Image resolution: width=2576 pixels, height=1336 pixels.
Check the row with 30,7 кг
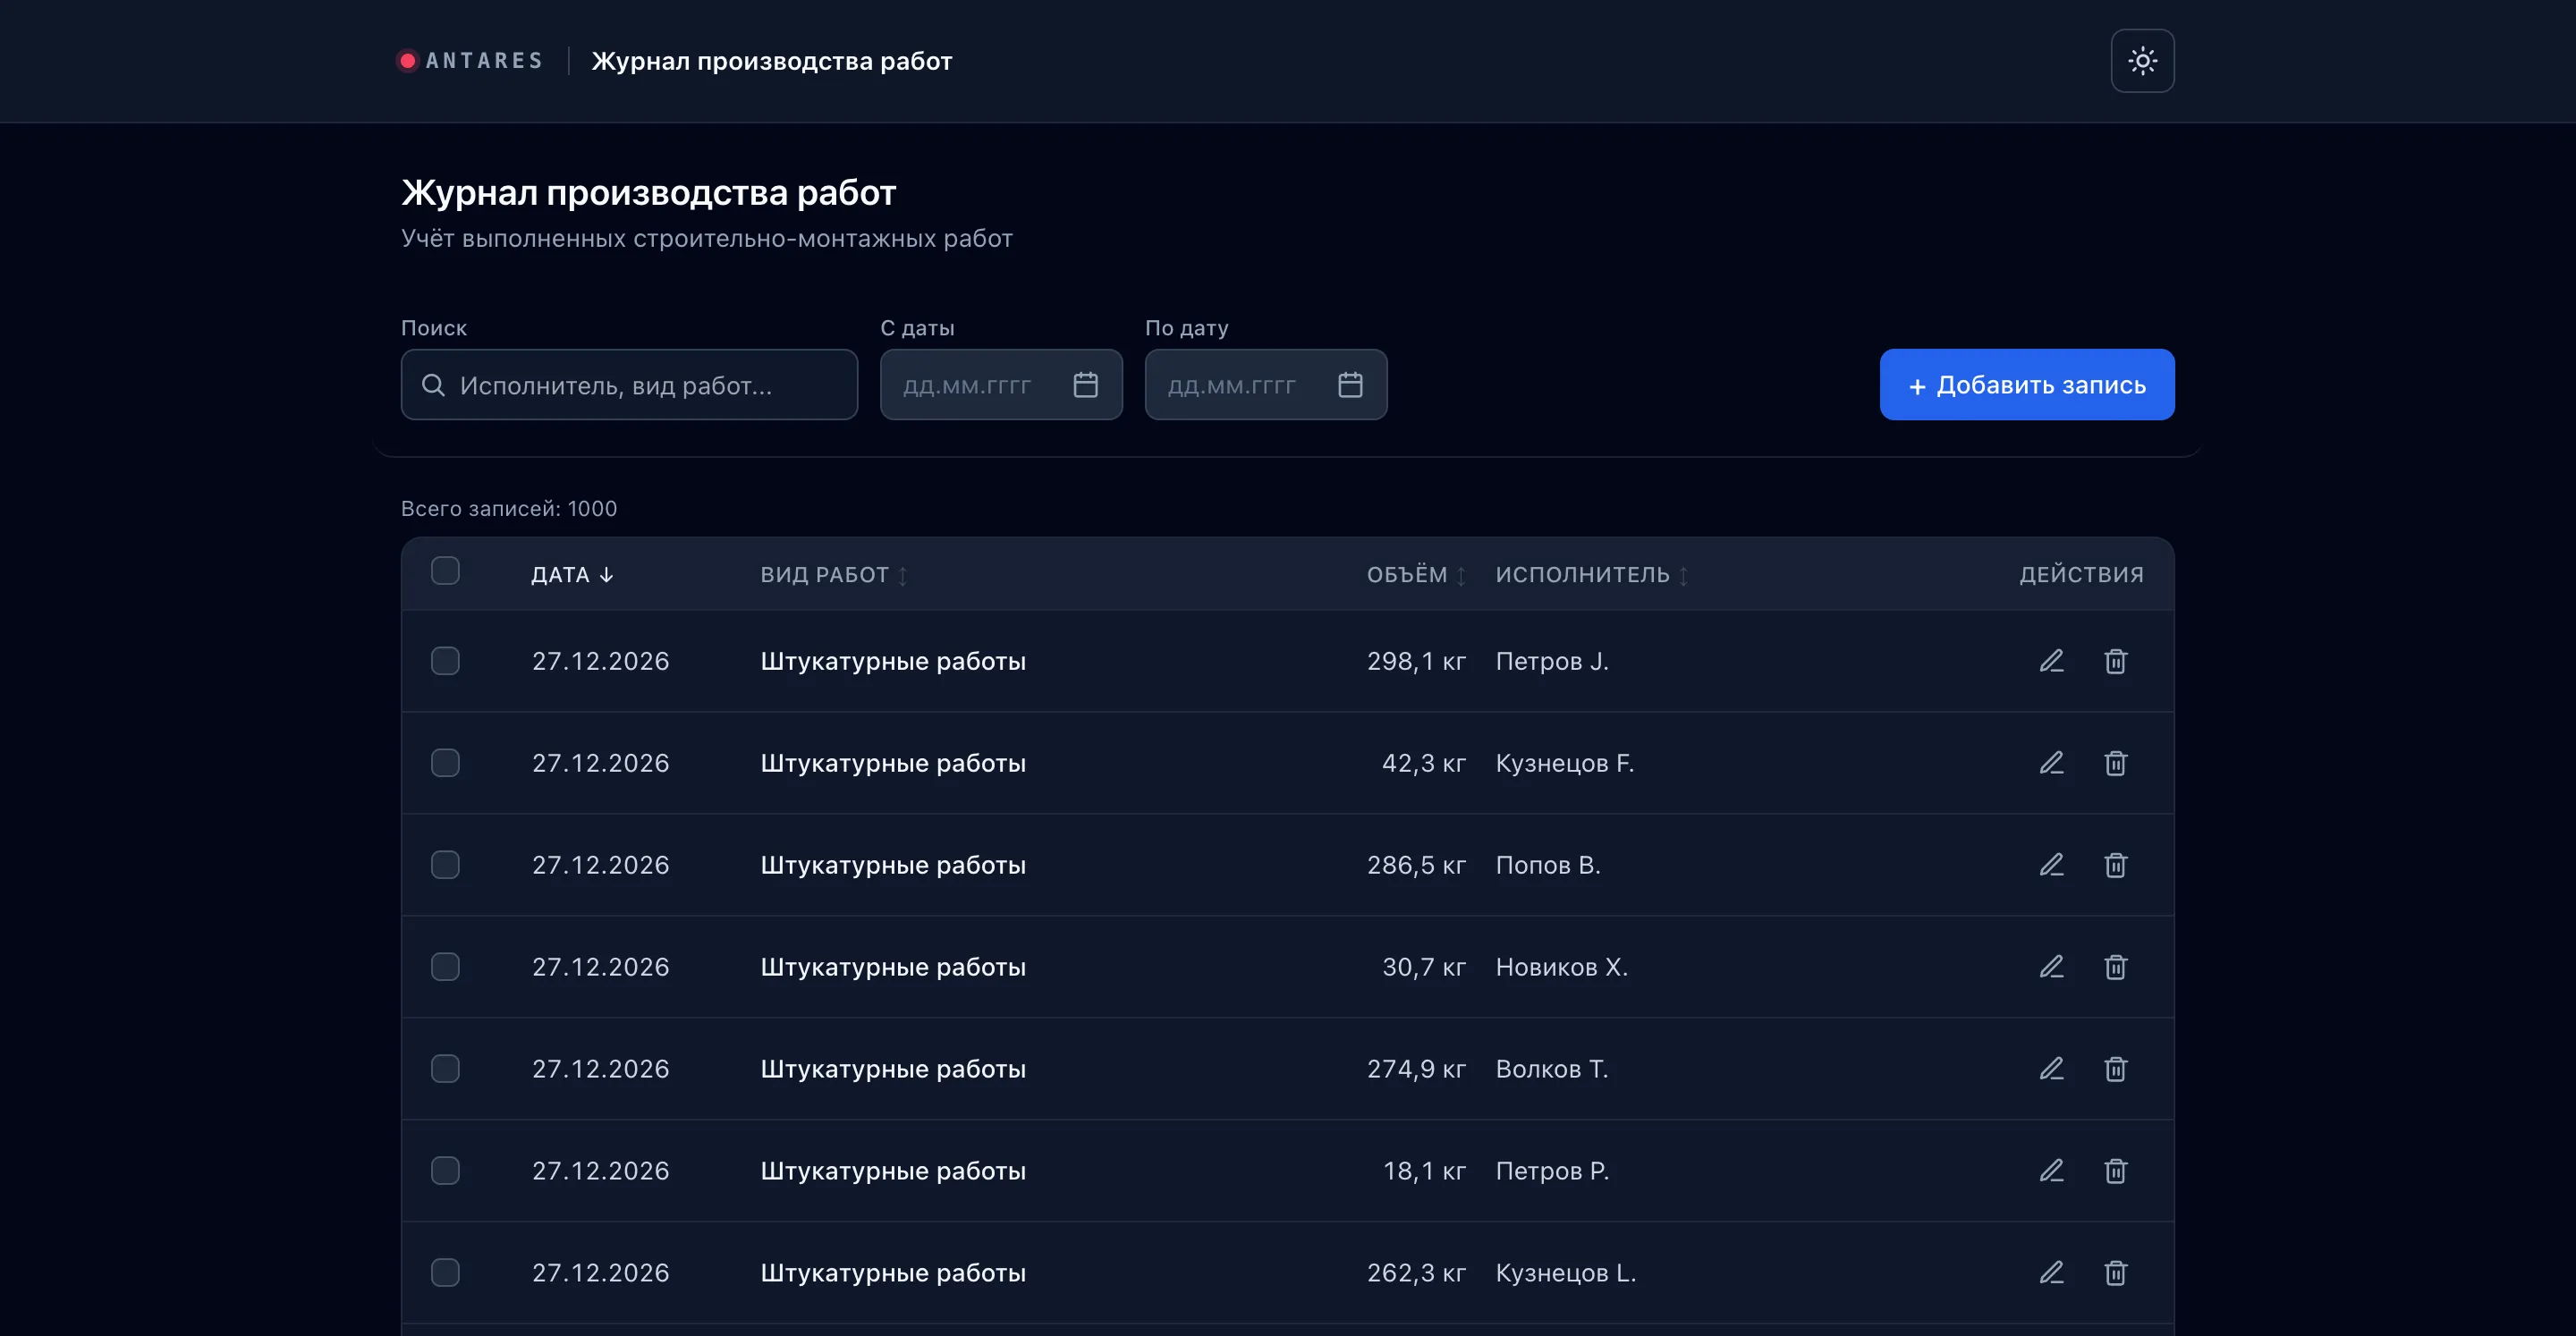pyautogui.click(x=445, y=967)
